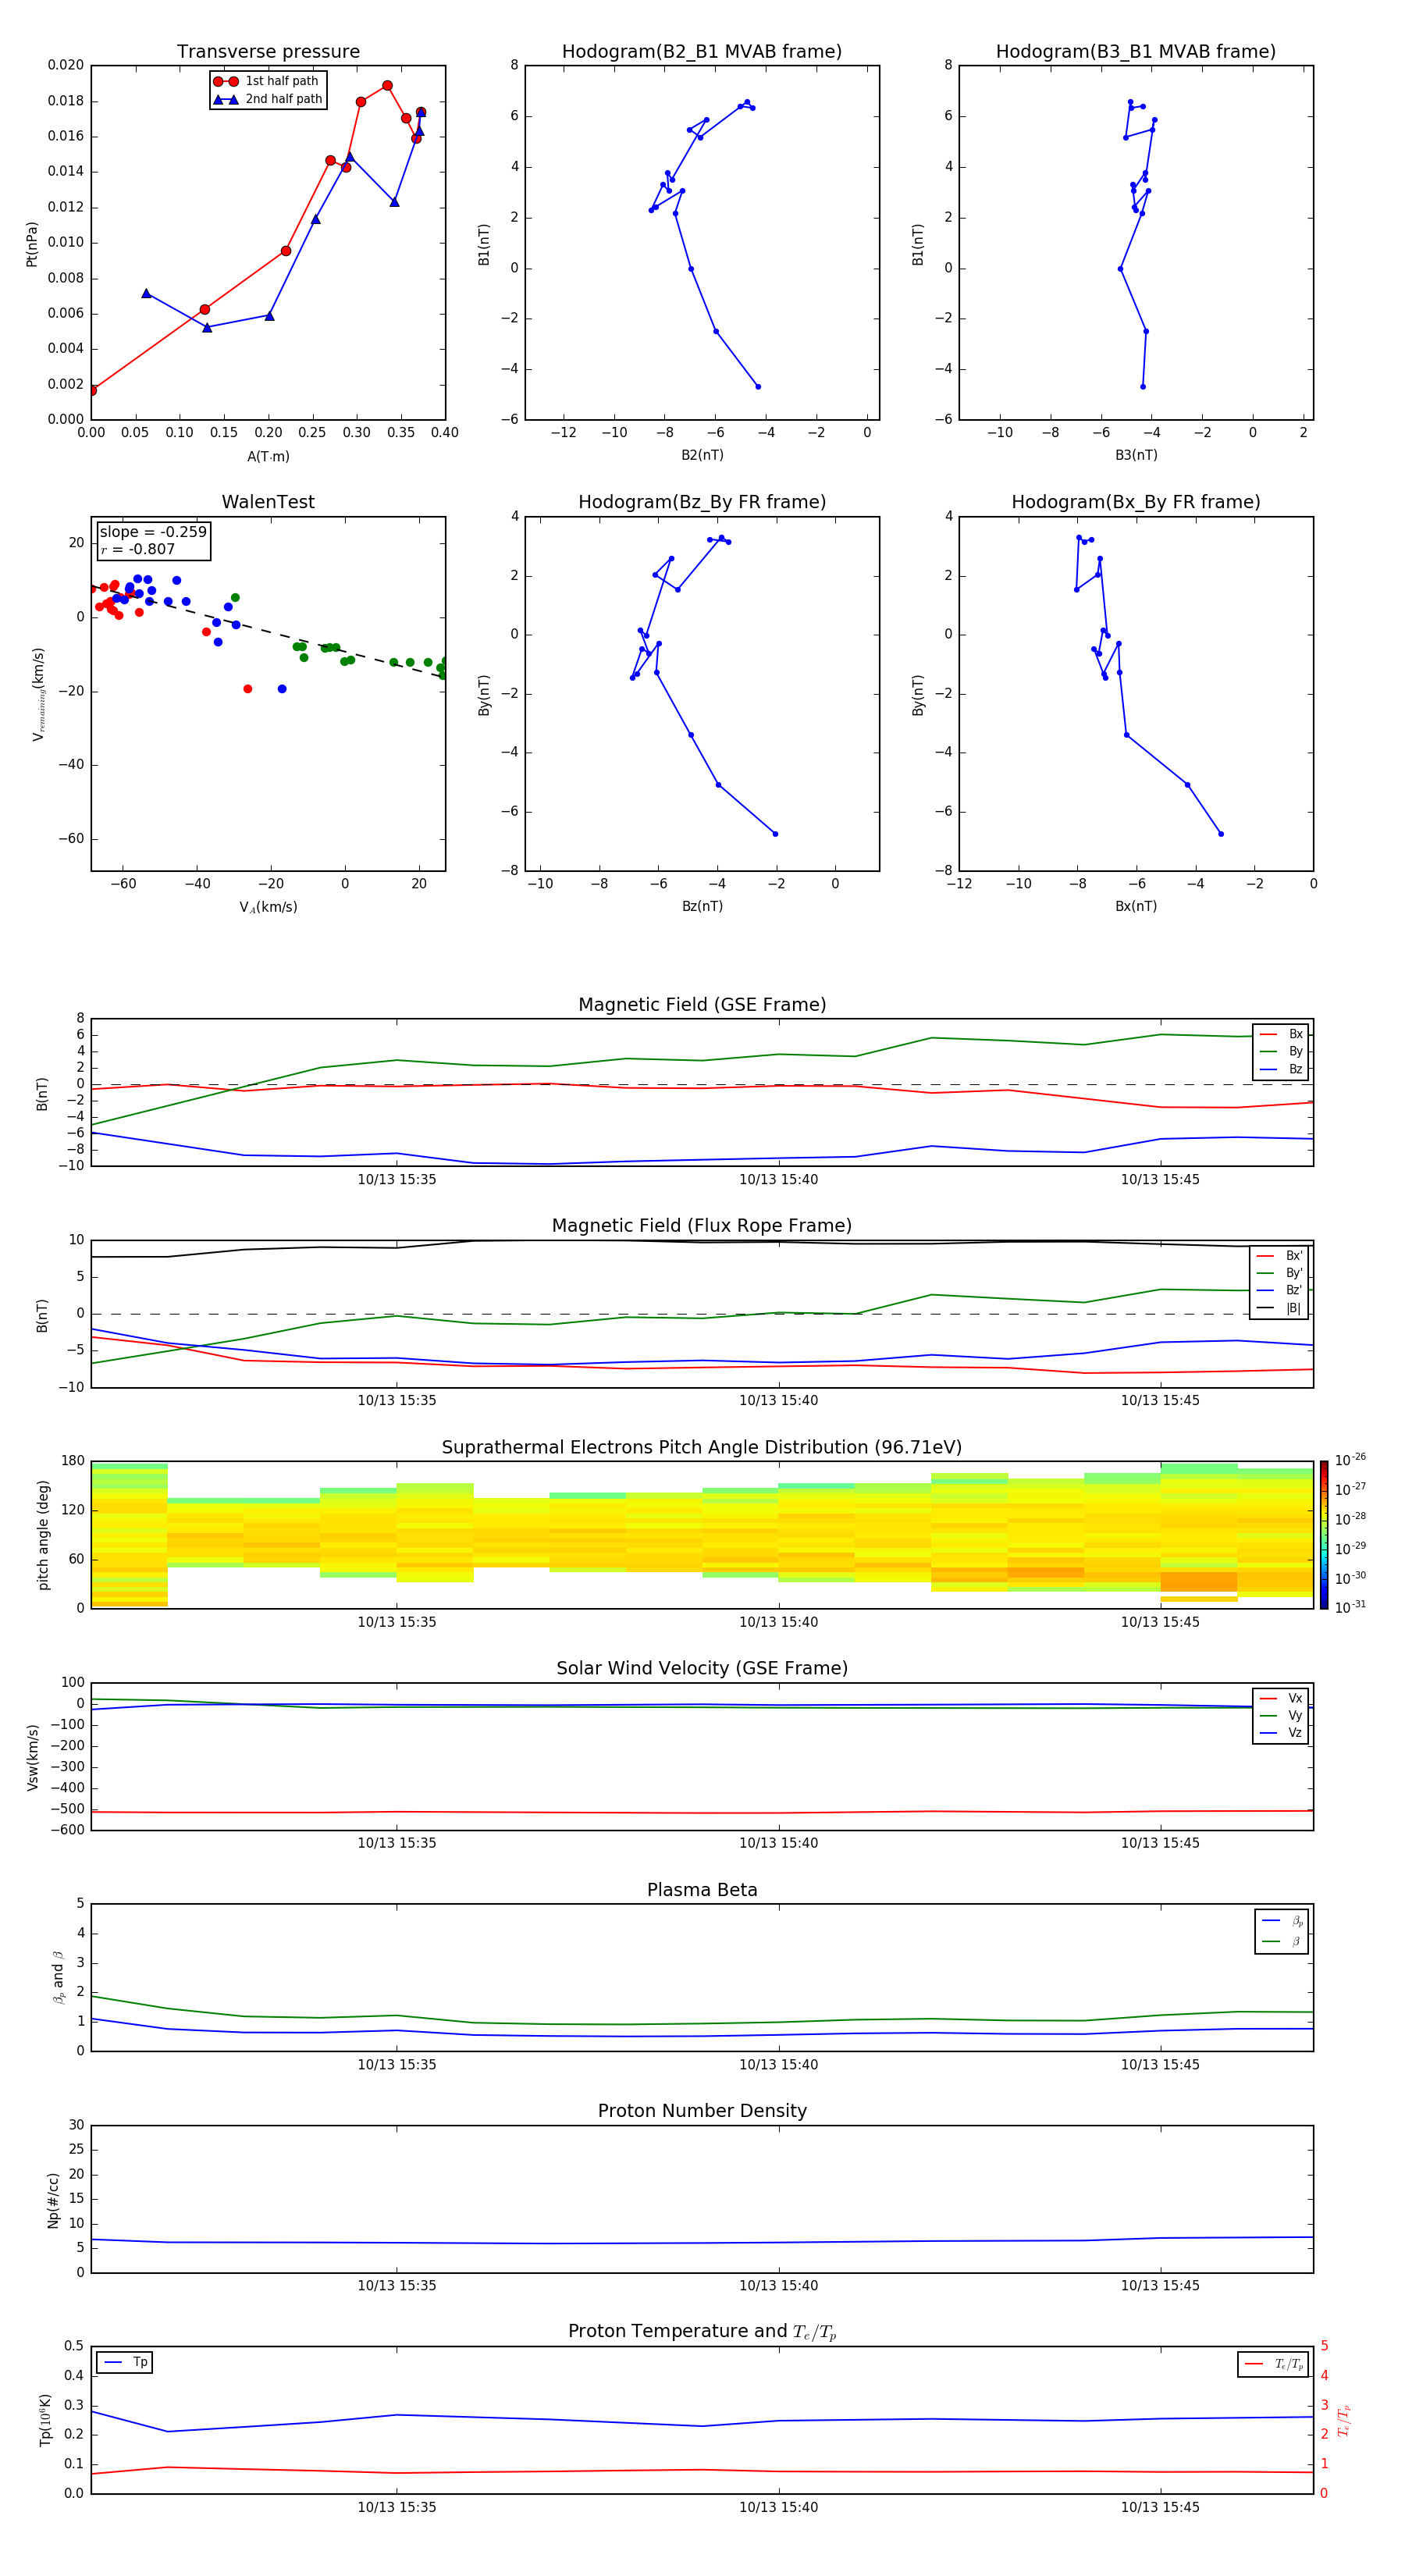The image size is (1405, 2576).
Task: Click the "10^-31" colorbar tick label
Action: 1350,1607
